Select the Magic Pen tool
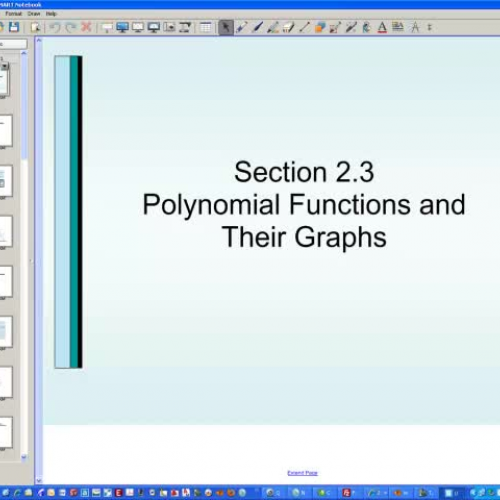The image size is (500, 500). 351,27
